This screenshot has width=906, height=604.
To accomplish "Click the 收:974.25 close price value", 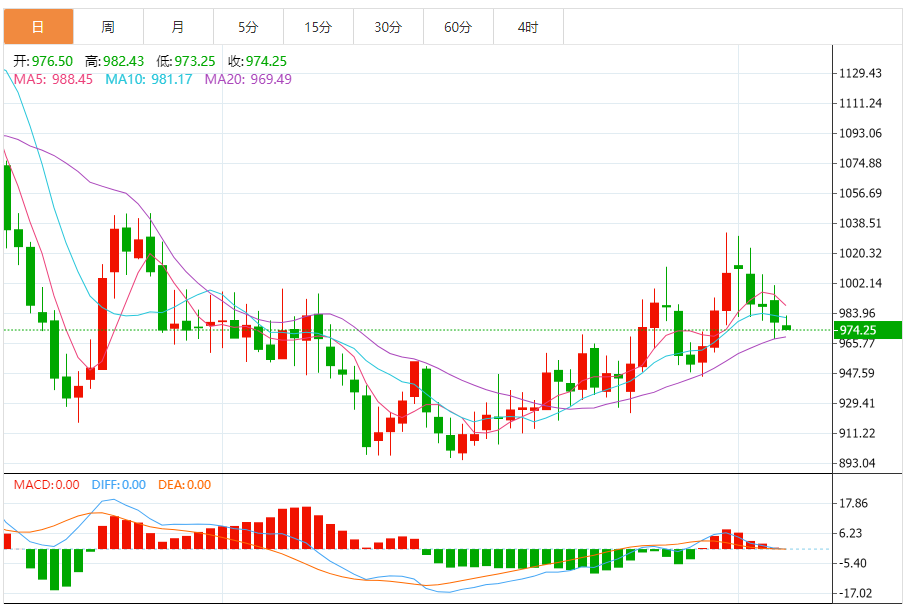I will [x=257, y=61].
